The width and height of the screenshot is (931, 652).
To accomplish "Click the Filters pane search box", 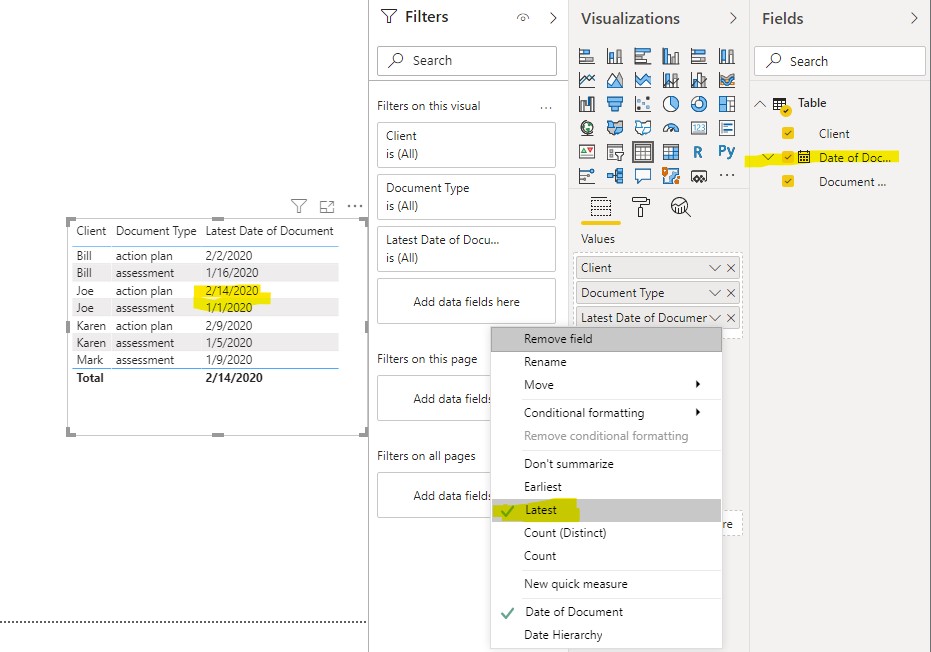I will point(467,61).
